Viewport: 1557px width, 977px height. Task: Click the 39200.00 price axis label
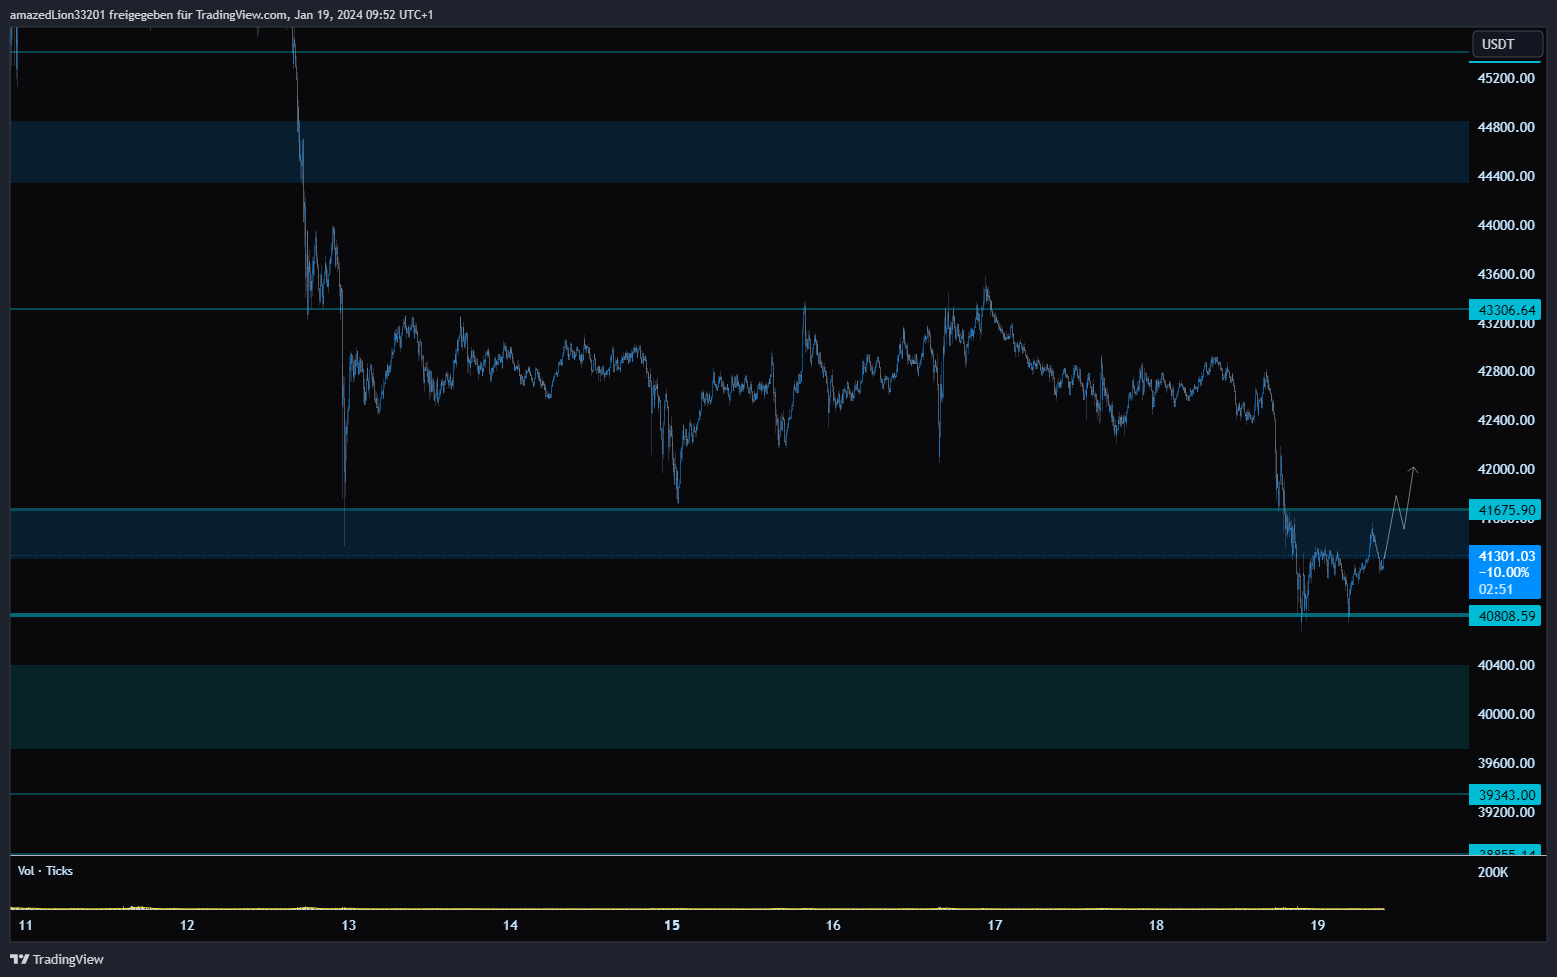pos(1506,812)
